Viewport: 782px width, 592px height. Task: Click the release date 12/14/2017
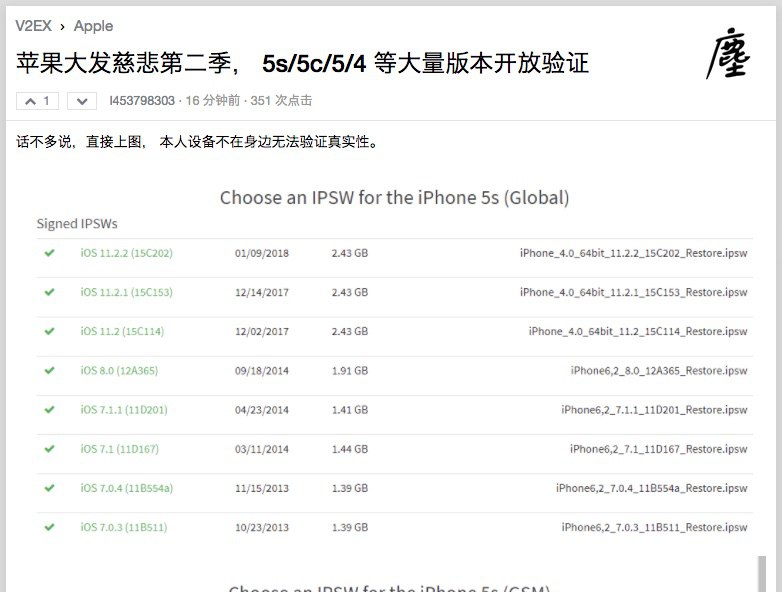point(262,292)
